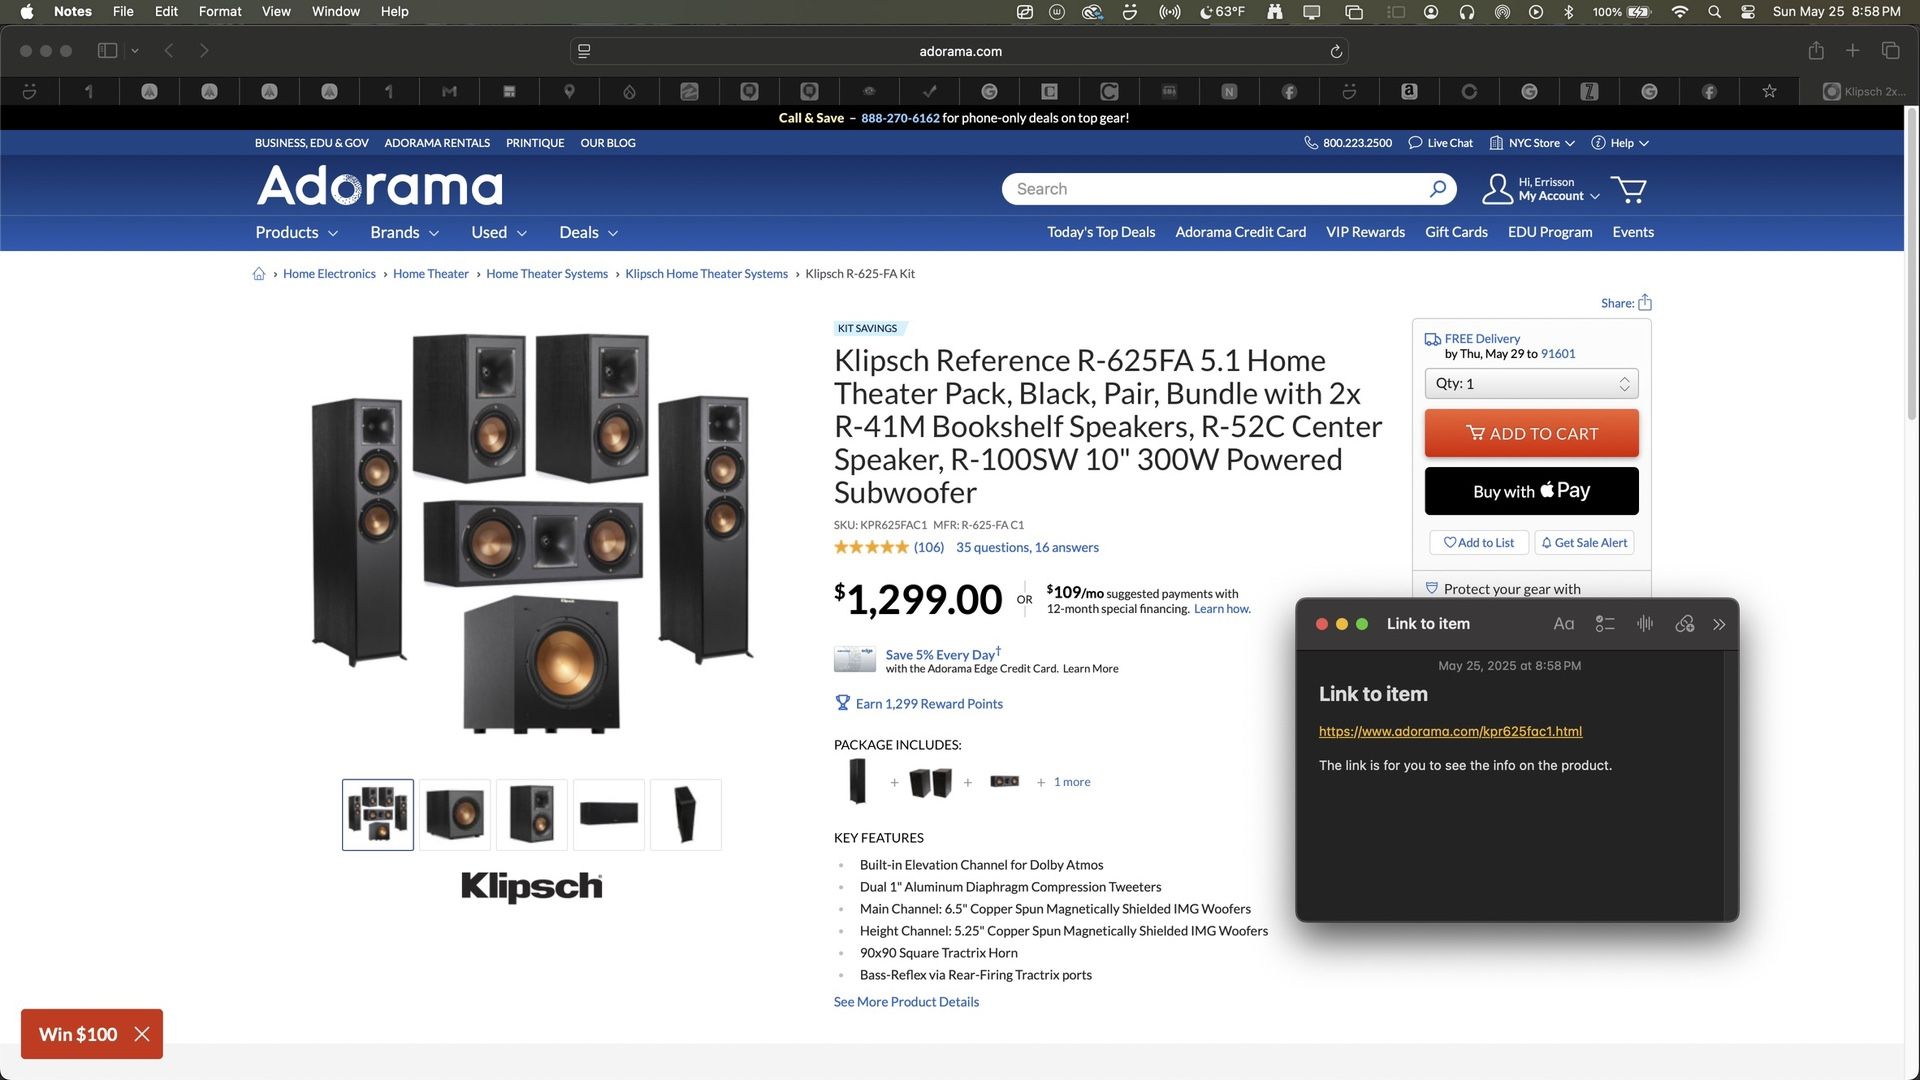The width and height of the screenshot is (1920, 1080).
Task: Open the File menu
Action: (123, 12)
